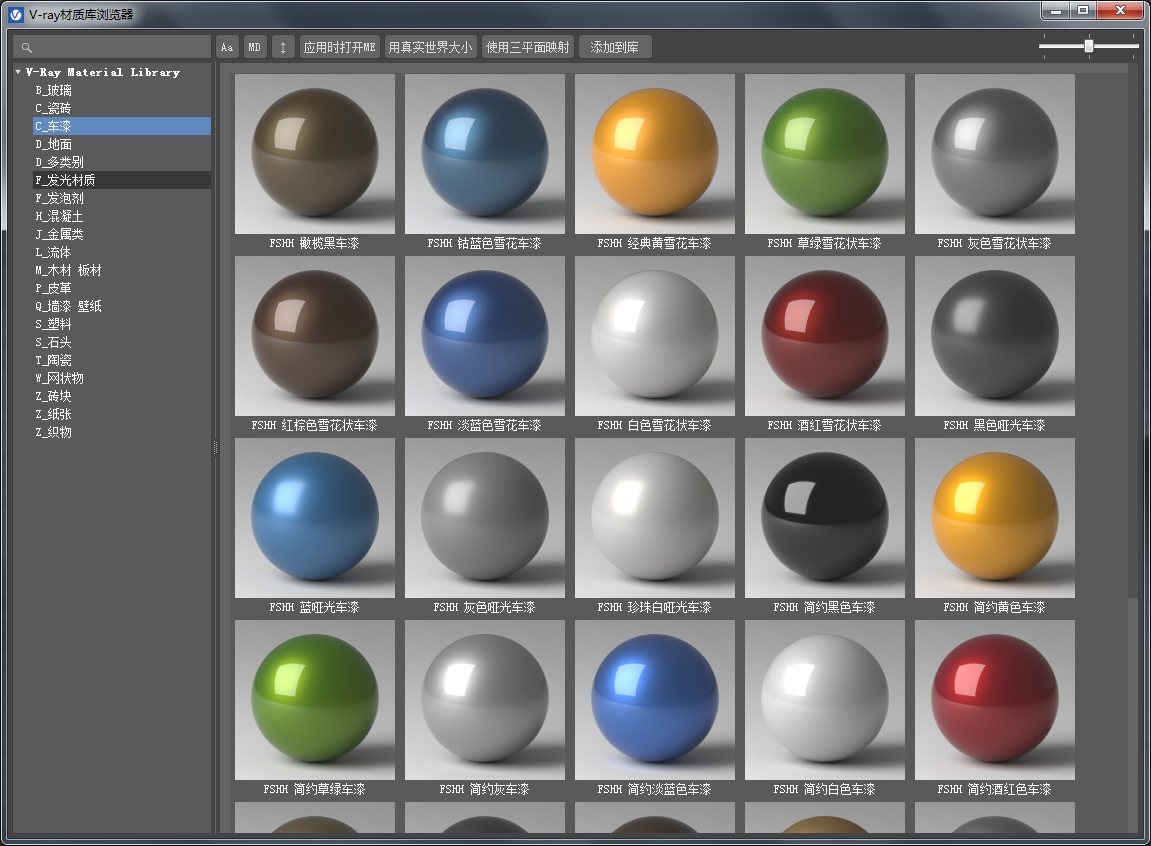Select the FSHH 淡蓝色雪花车漆 material thumbnail
The image size is (1151, 846).
[x=485, y=336]
